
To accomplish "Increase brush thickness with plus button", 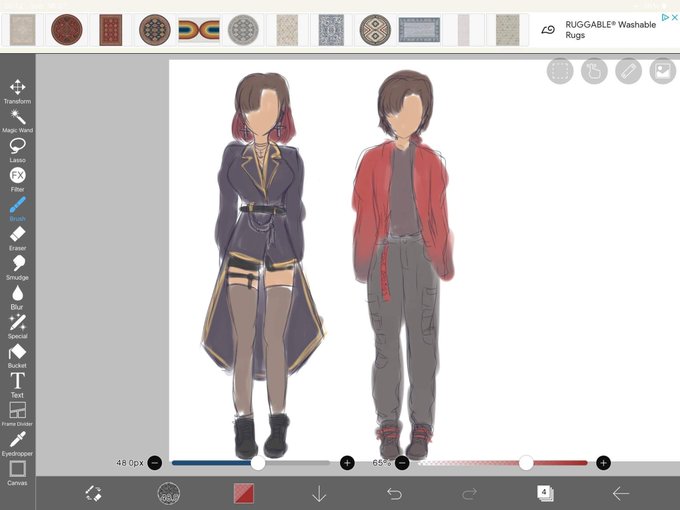I will (x=347, y=463).
